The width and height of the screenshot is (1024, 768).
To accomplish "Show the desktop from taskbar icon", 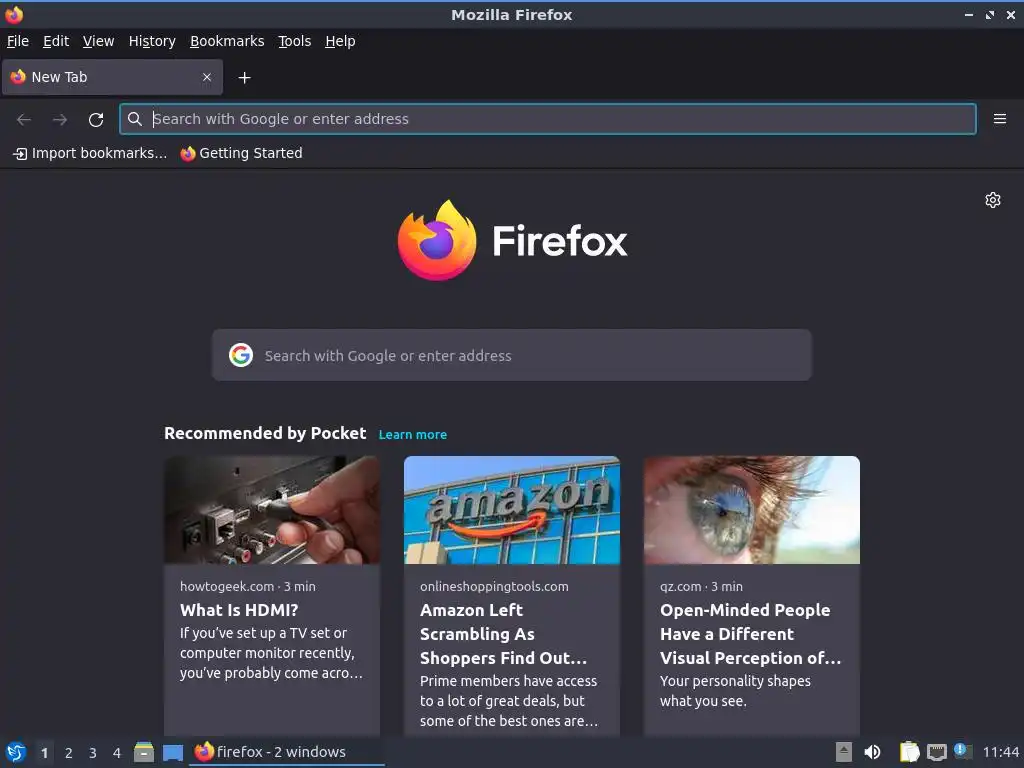I will pyautogui.click(x=173, y=753).
